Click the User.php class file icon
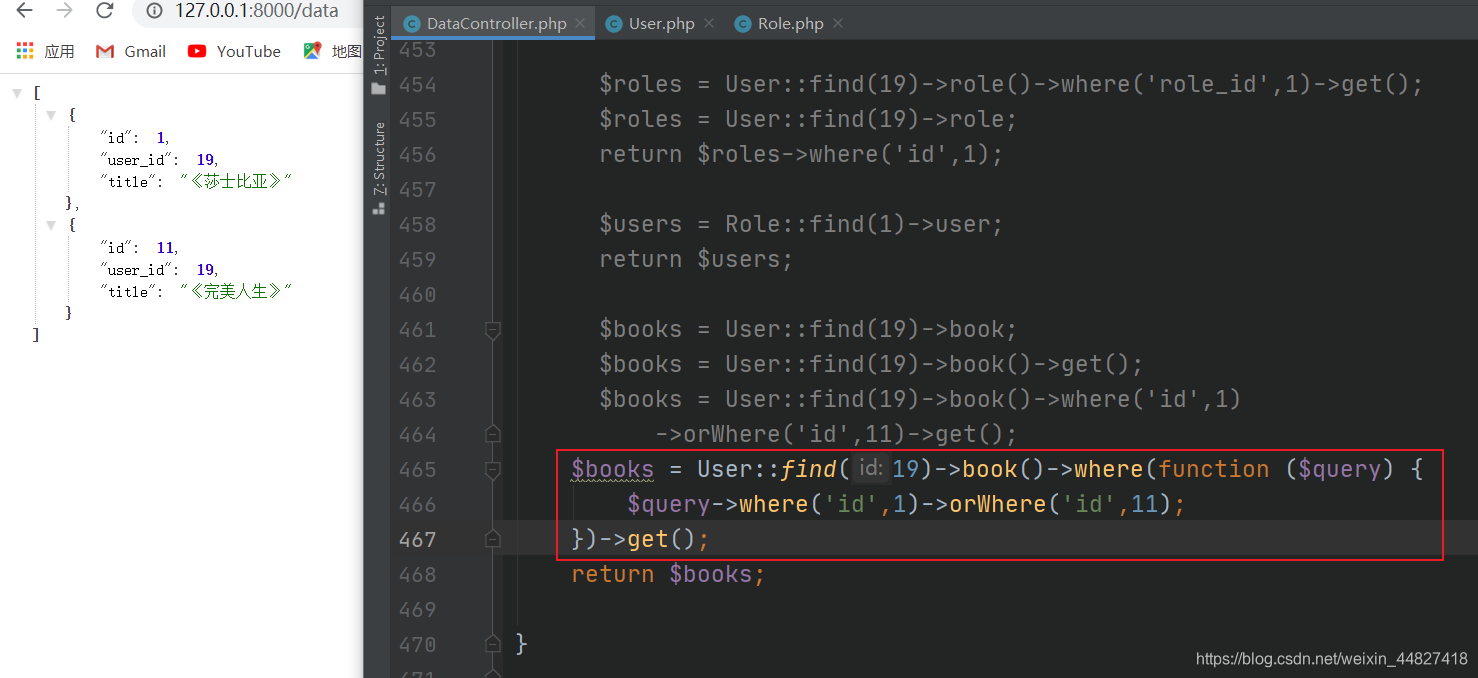 click(613, 23)
